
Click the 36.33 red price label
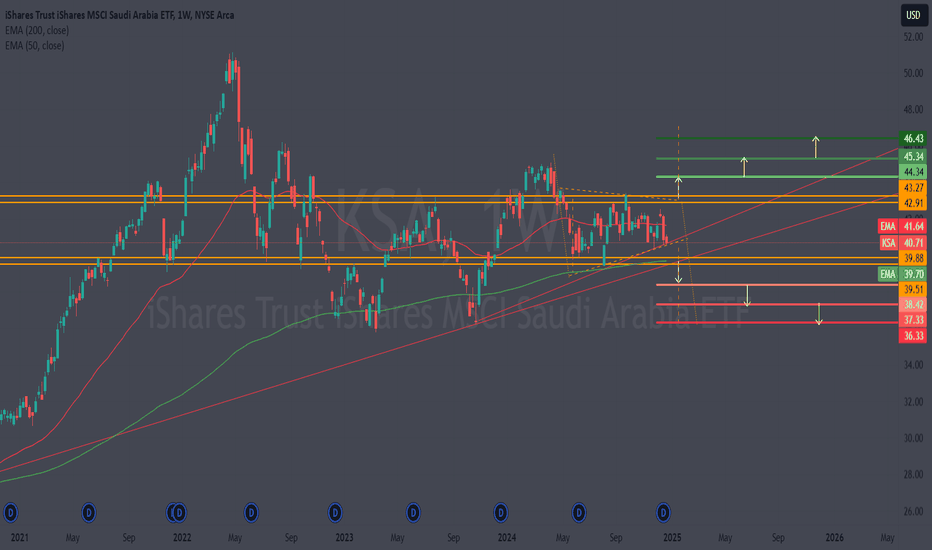tap(912, 336)
